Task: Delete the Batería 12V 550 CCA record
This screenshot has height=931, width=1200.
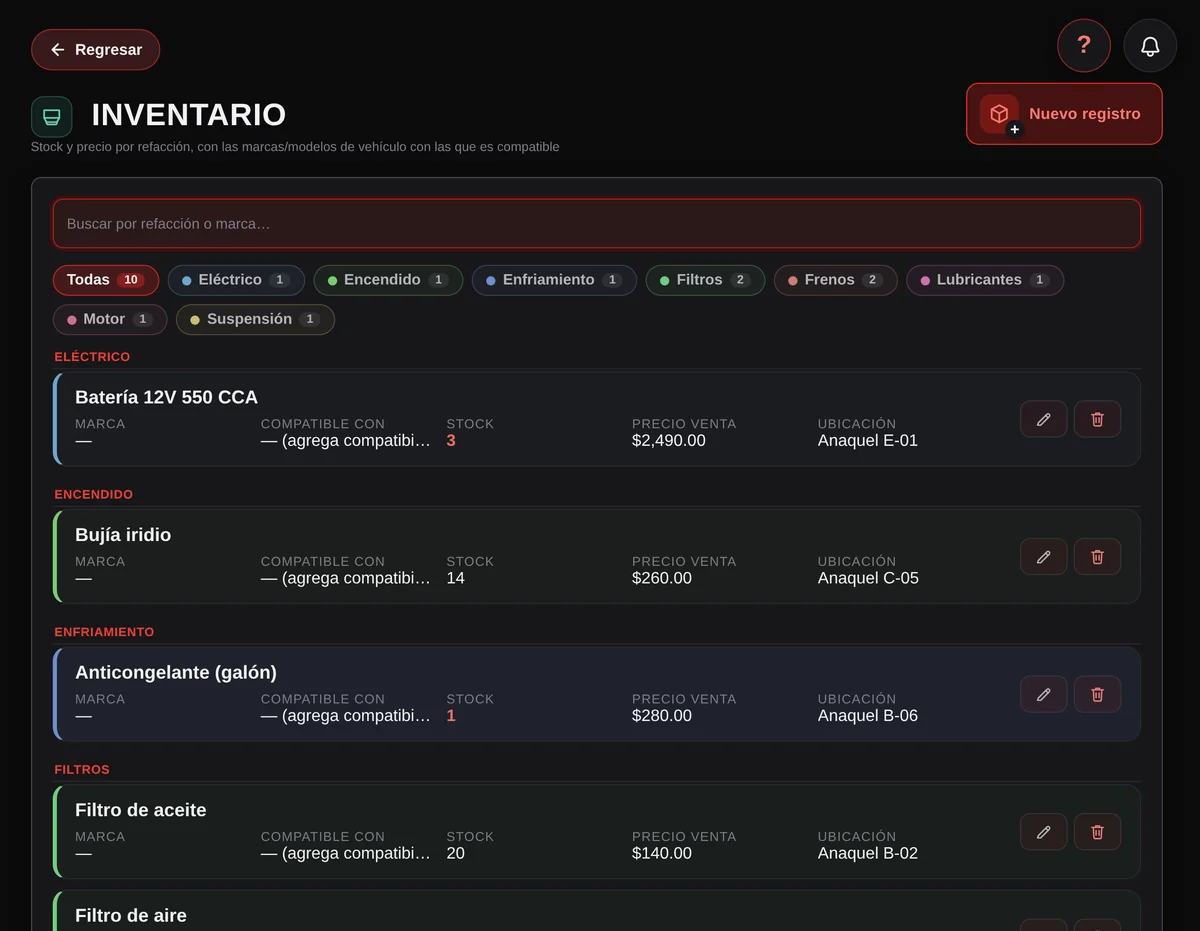Action: click(x=1097, y=419)
